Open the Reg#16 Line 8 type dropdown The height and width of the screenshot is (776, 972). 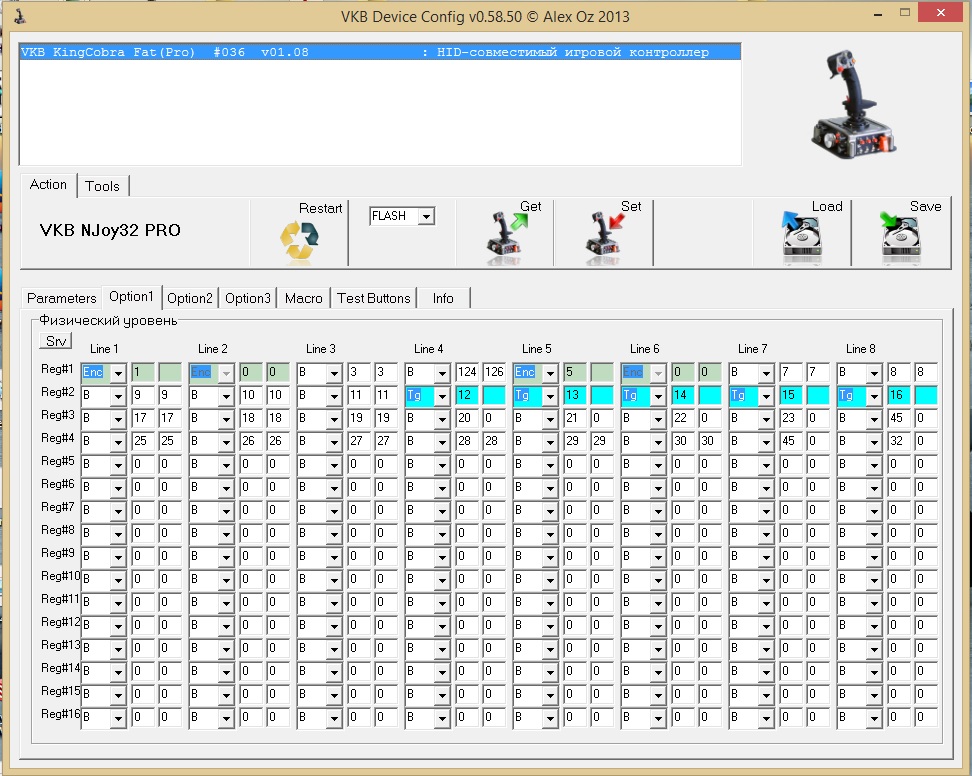click(x=874, y=717)
